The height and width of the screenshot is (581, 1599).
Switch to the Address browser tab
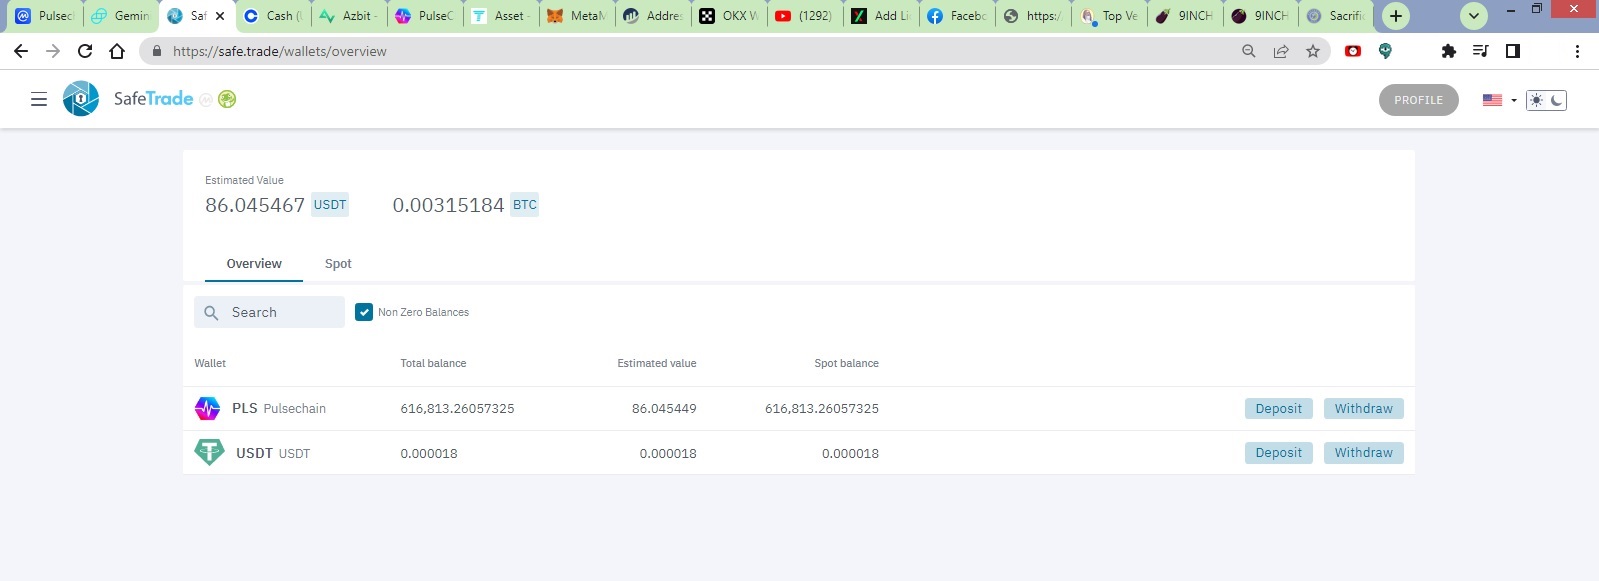653,16
